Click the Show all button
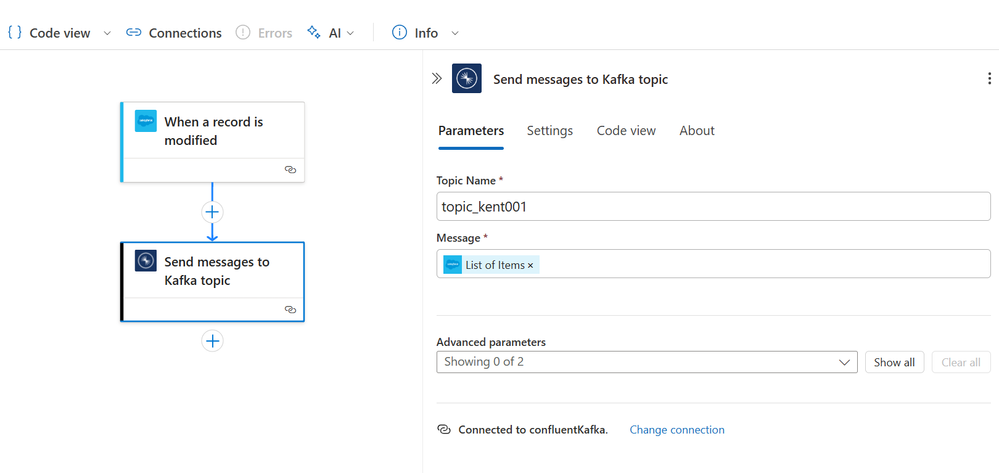Viewport: 999px width, 473px height. [x=894, y=362]
